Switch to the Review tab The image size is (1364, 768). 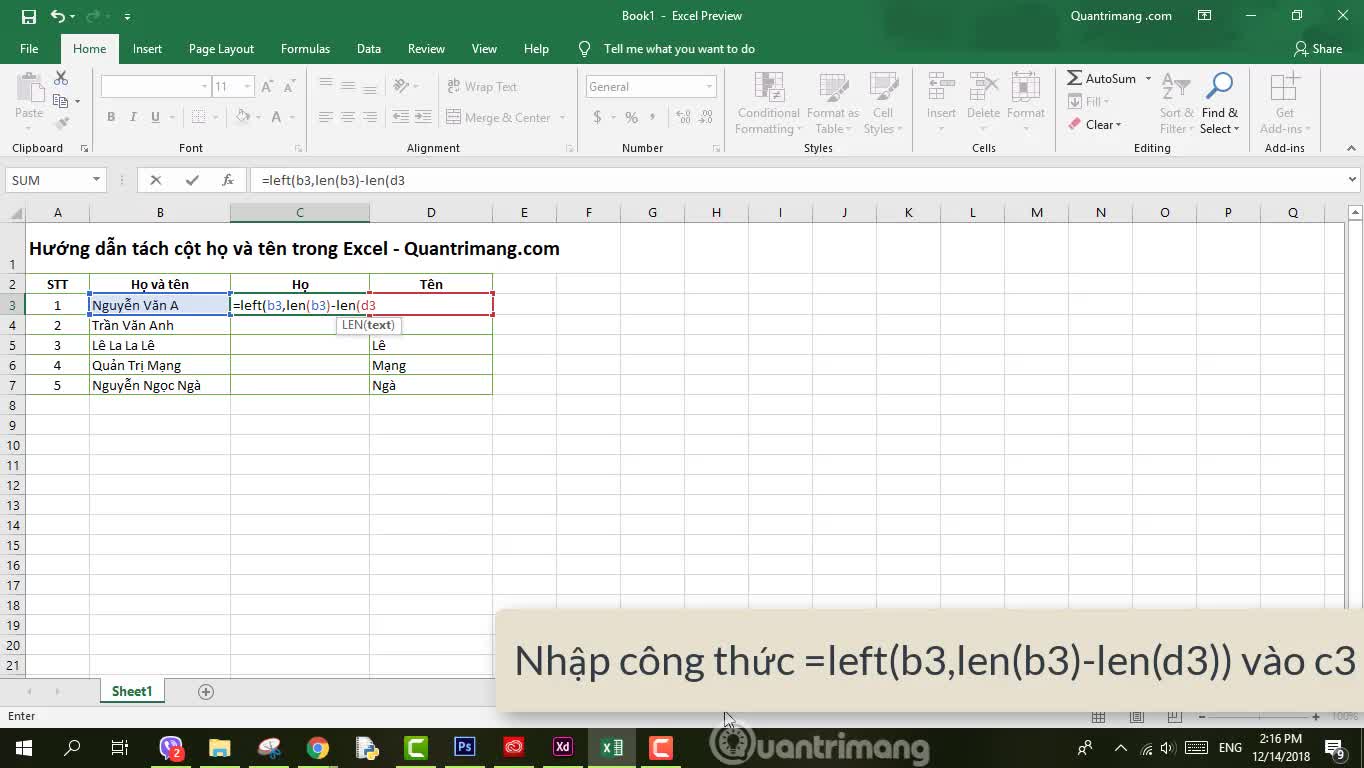tap(426, 49)
